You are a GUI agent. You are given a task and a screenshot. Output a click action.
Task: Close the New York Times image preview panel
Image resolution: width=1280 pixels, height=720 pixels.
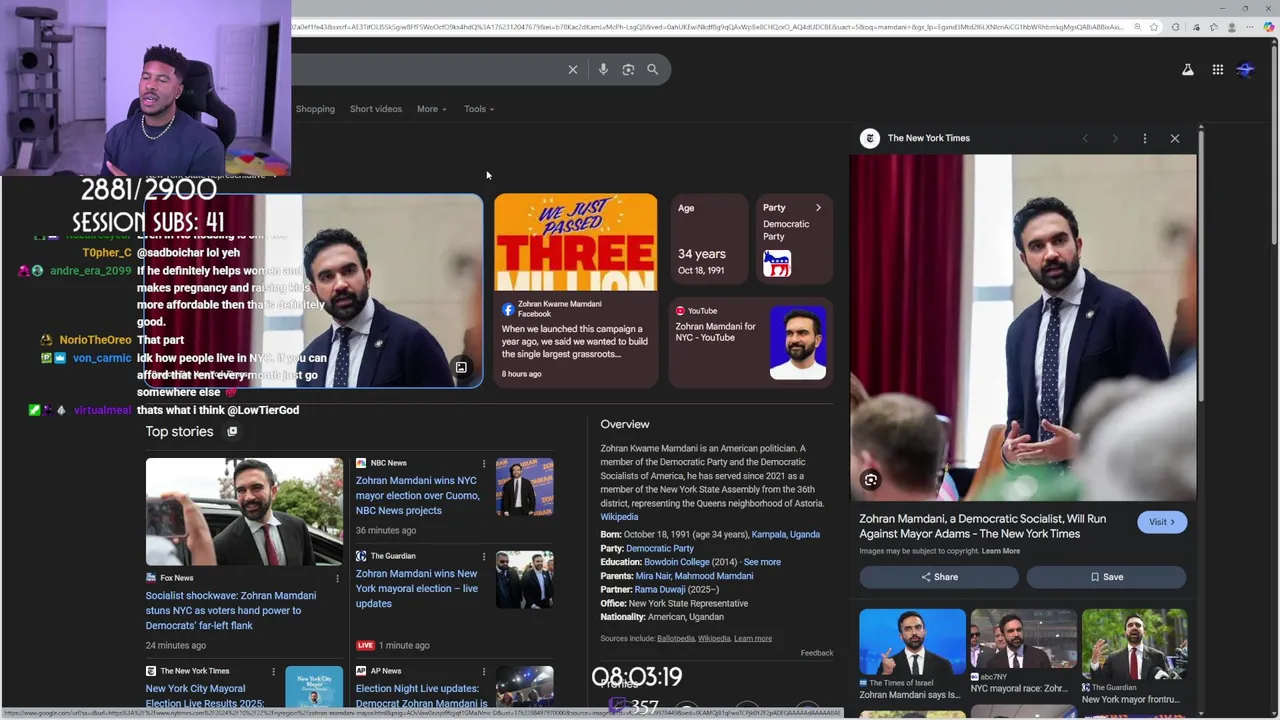[x=1175, y=138]
